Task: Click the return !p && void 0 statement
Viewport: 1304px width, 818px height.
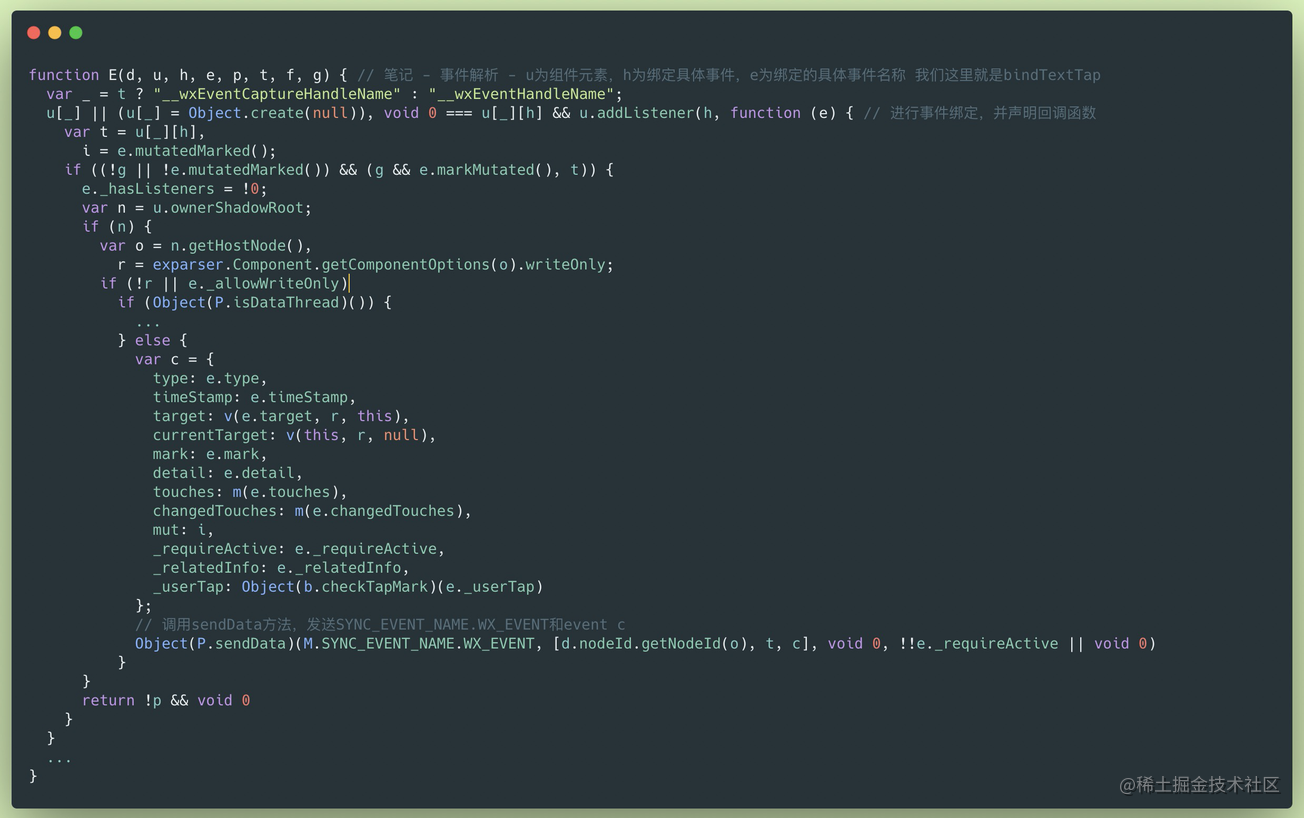Action: [166, 701]
